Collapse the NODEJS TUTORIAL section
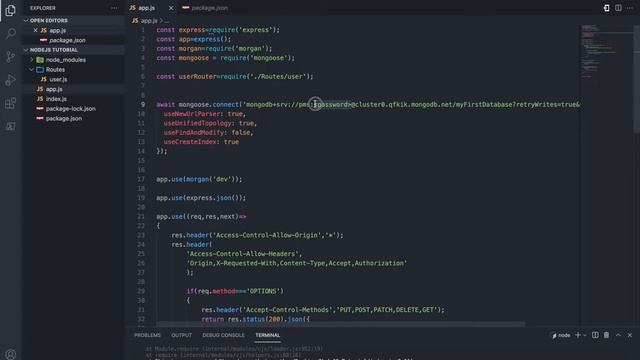The width and height of the screenshot is (640, 360). [x=53, y=50]
